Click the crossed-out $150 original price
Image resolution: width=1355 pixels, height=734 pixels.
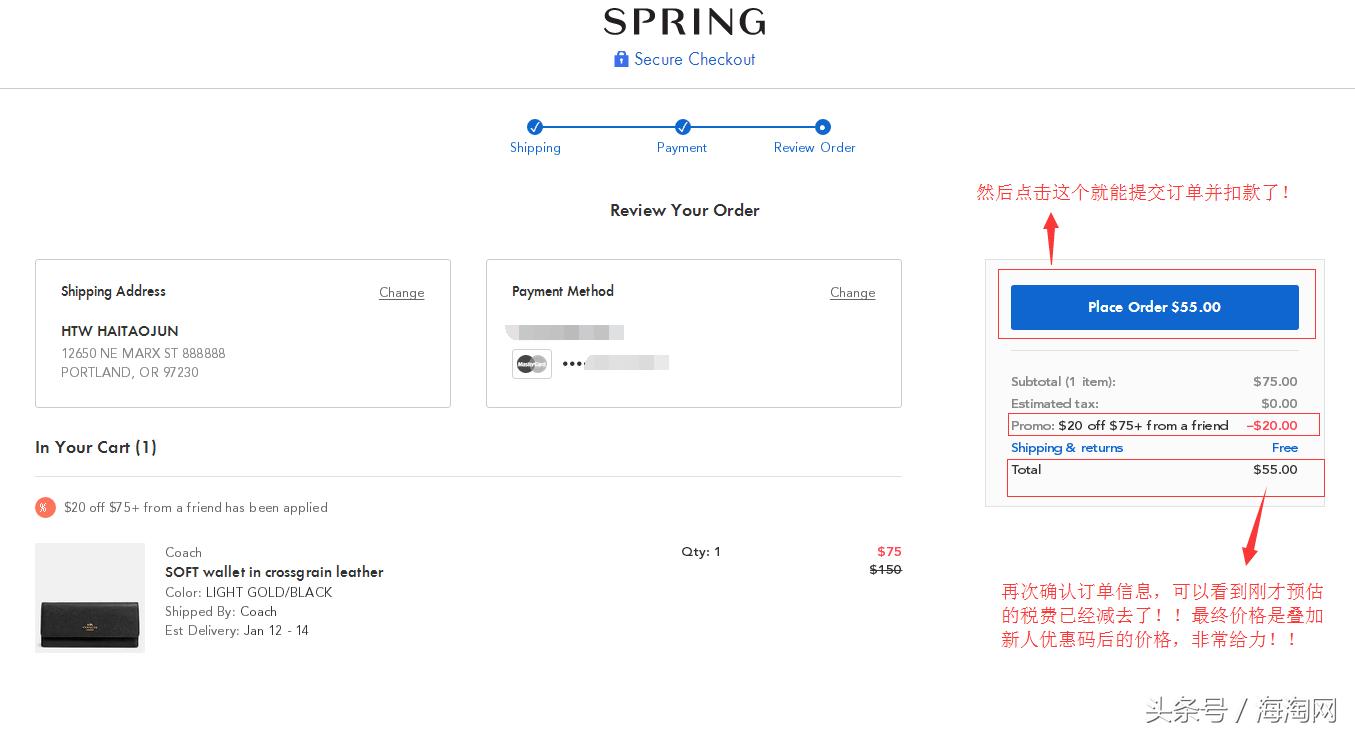885,569
